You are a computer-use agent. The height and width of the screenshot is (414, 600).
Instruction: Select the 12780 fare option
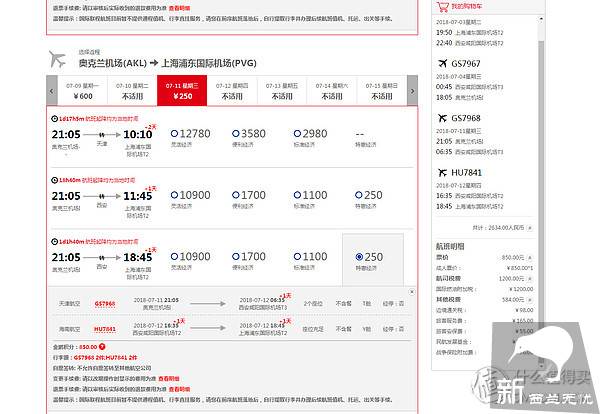click(x=174, y=134)
